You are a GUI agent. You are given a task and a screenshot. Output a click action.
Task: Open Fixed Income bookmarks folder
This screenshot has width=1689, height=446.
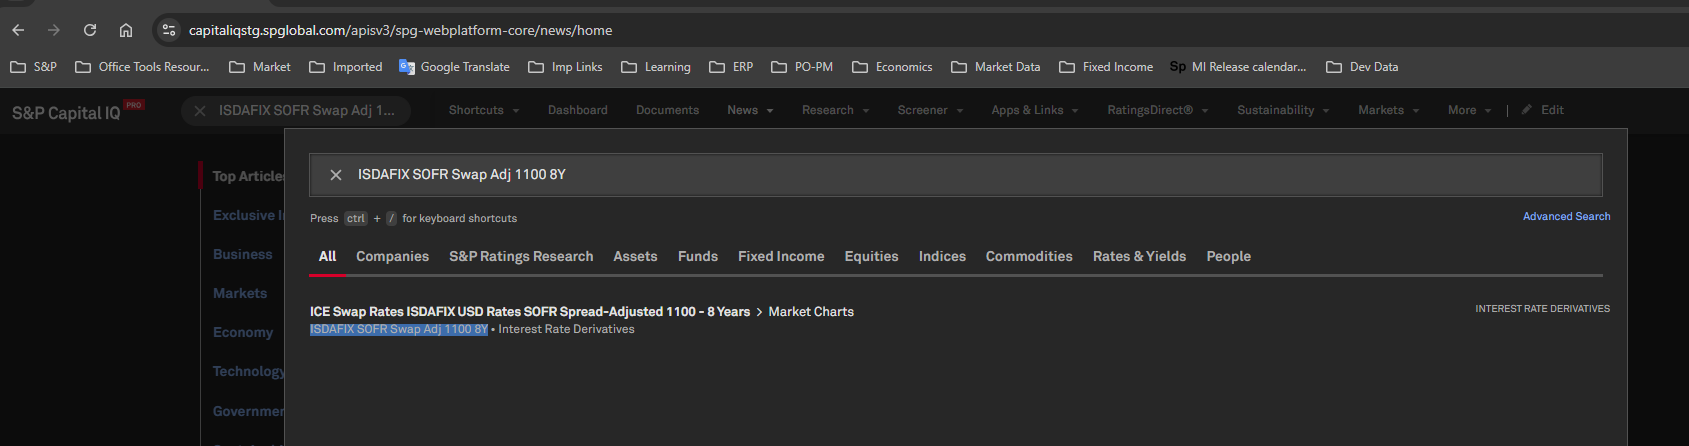point(1106,67)
